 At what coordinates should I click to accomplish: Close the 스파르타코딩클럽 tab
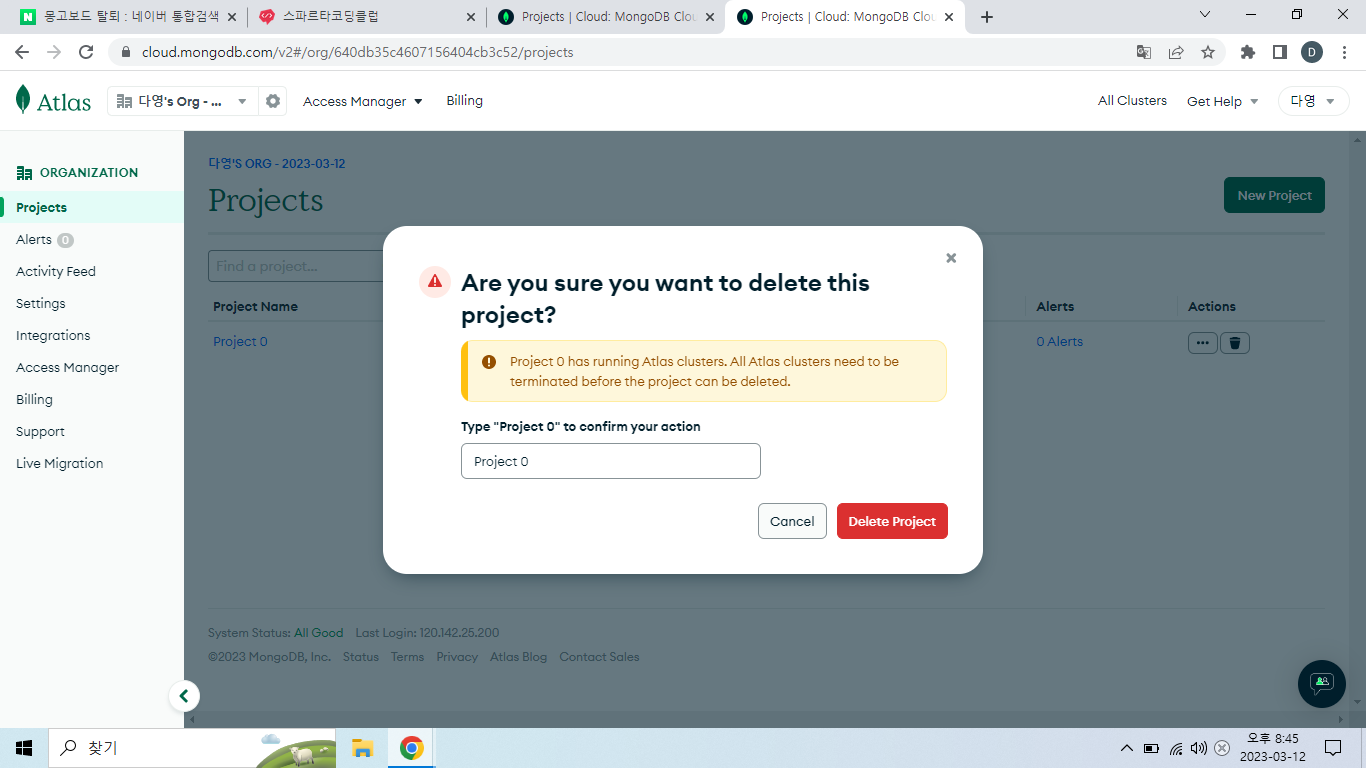pyautogui.click(x=471, y=17)
